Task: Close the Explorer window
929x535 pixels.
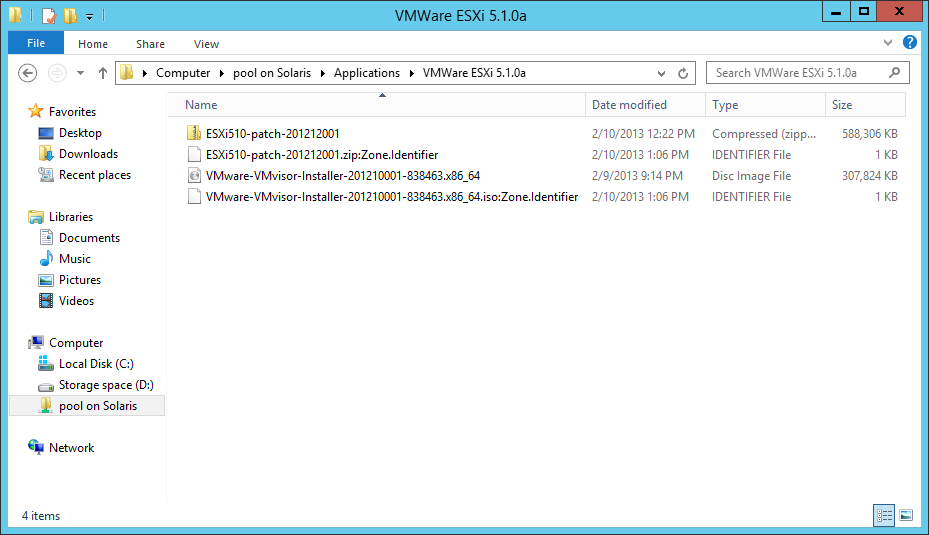Action: (899, 11)
